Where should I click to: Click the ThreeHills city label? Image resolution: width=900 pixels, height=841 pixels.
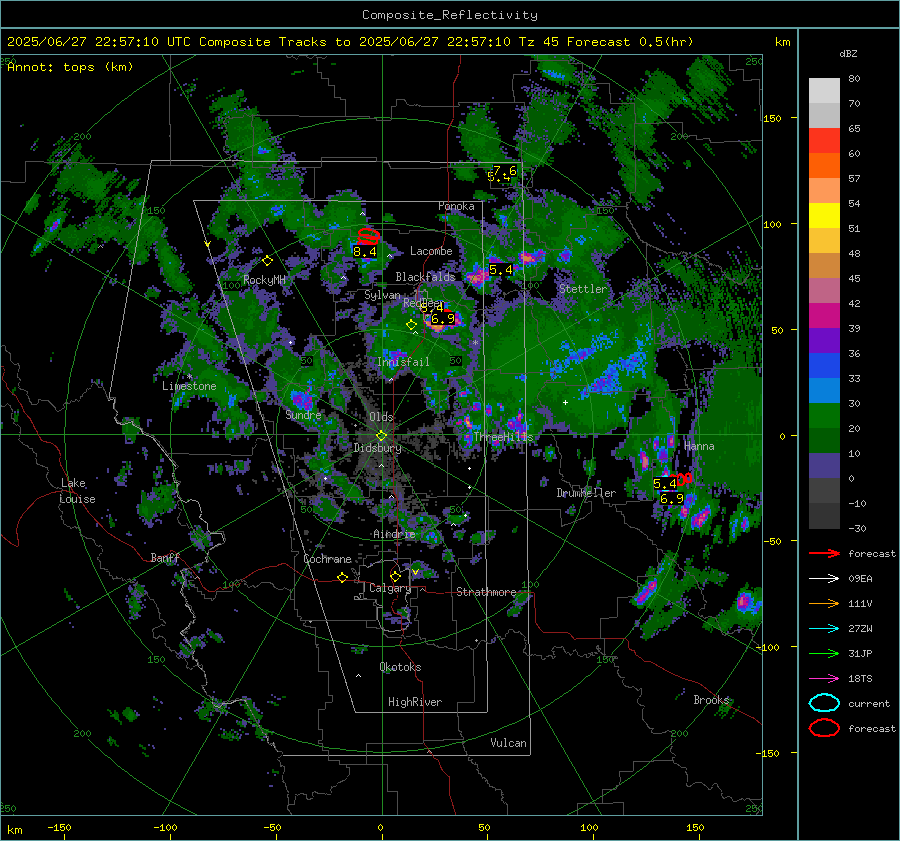pos(503,437)
